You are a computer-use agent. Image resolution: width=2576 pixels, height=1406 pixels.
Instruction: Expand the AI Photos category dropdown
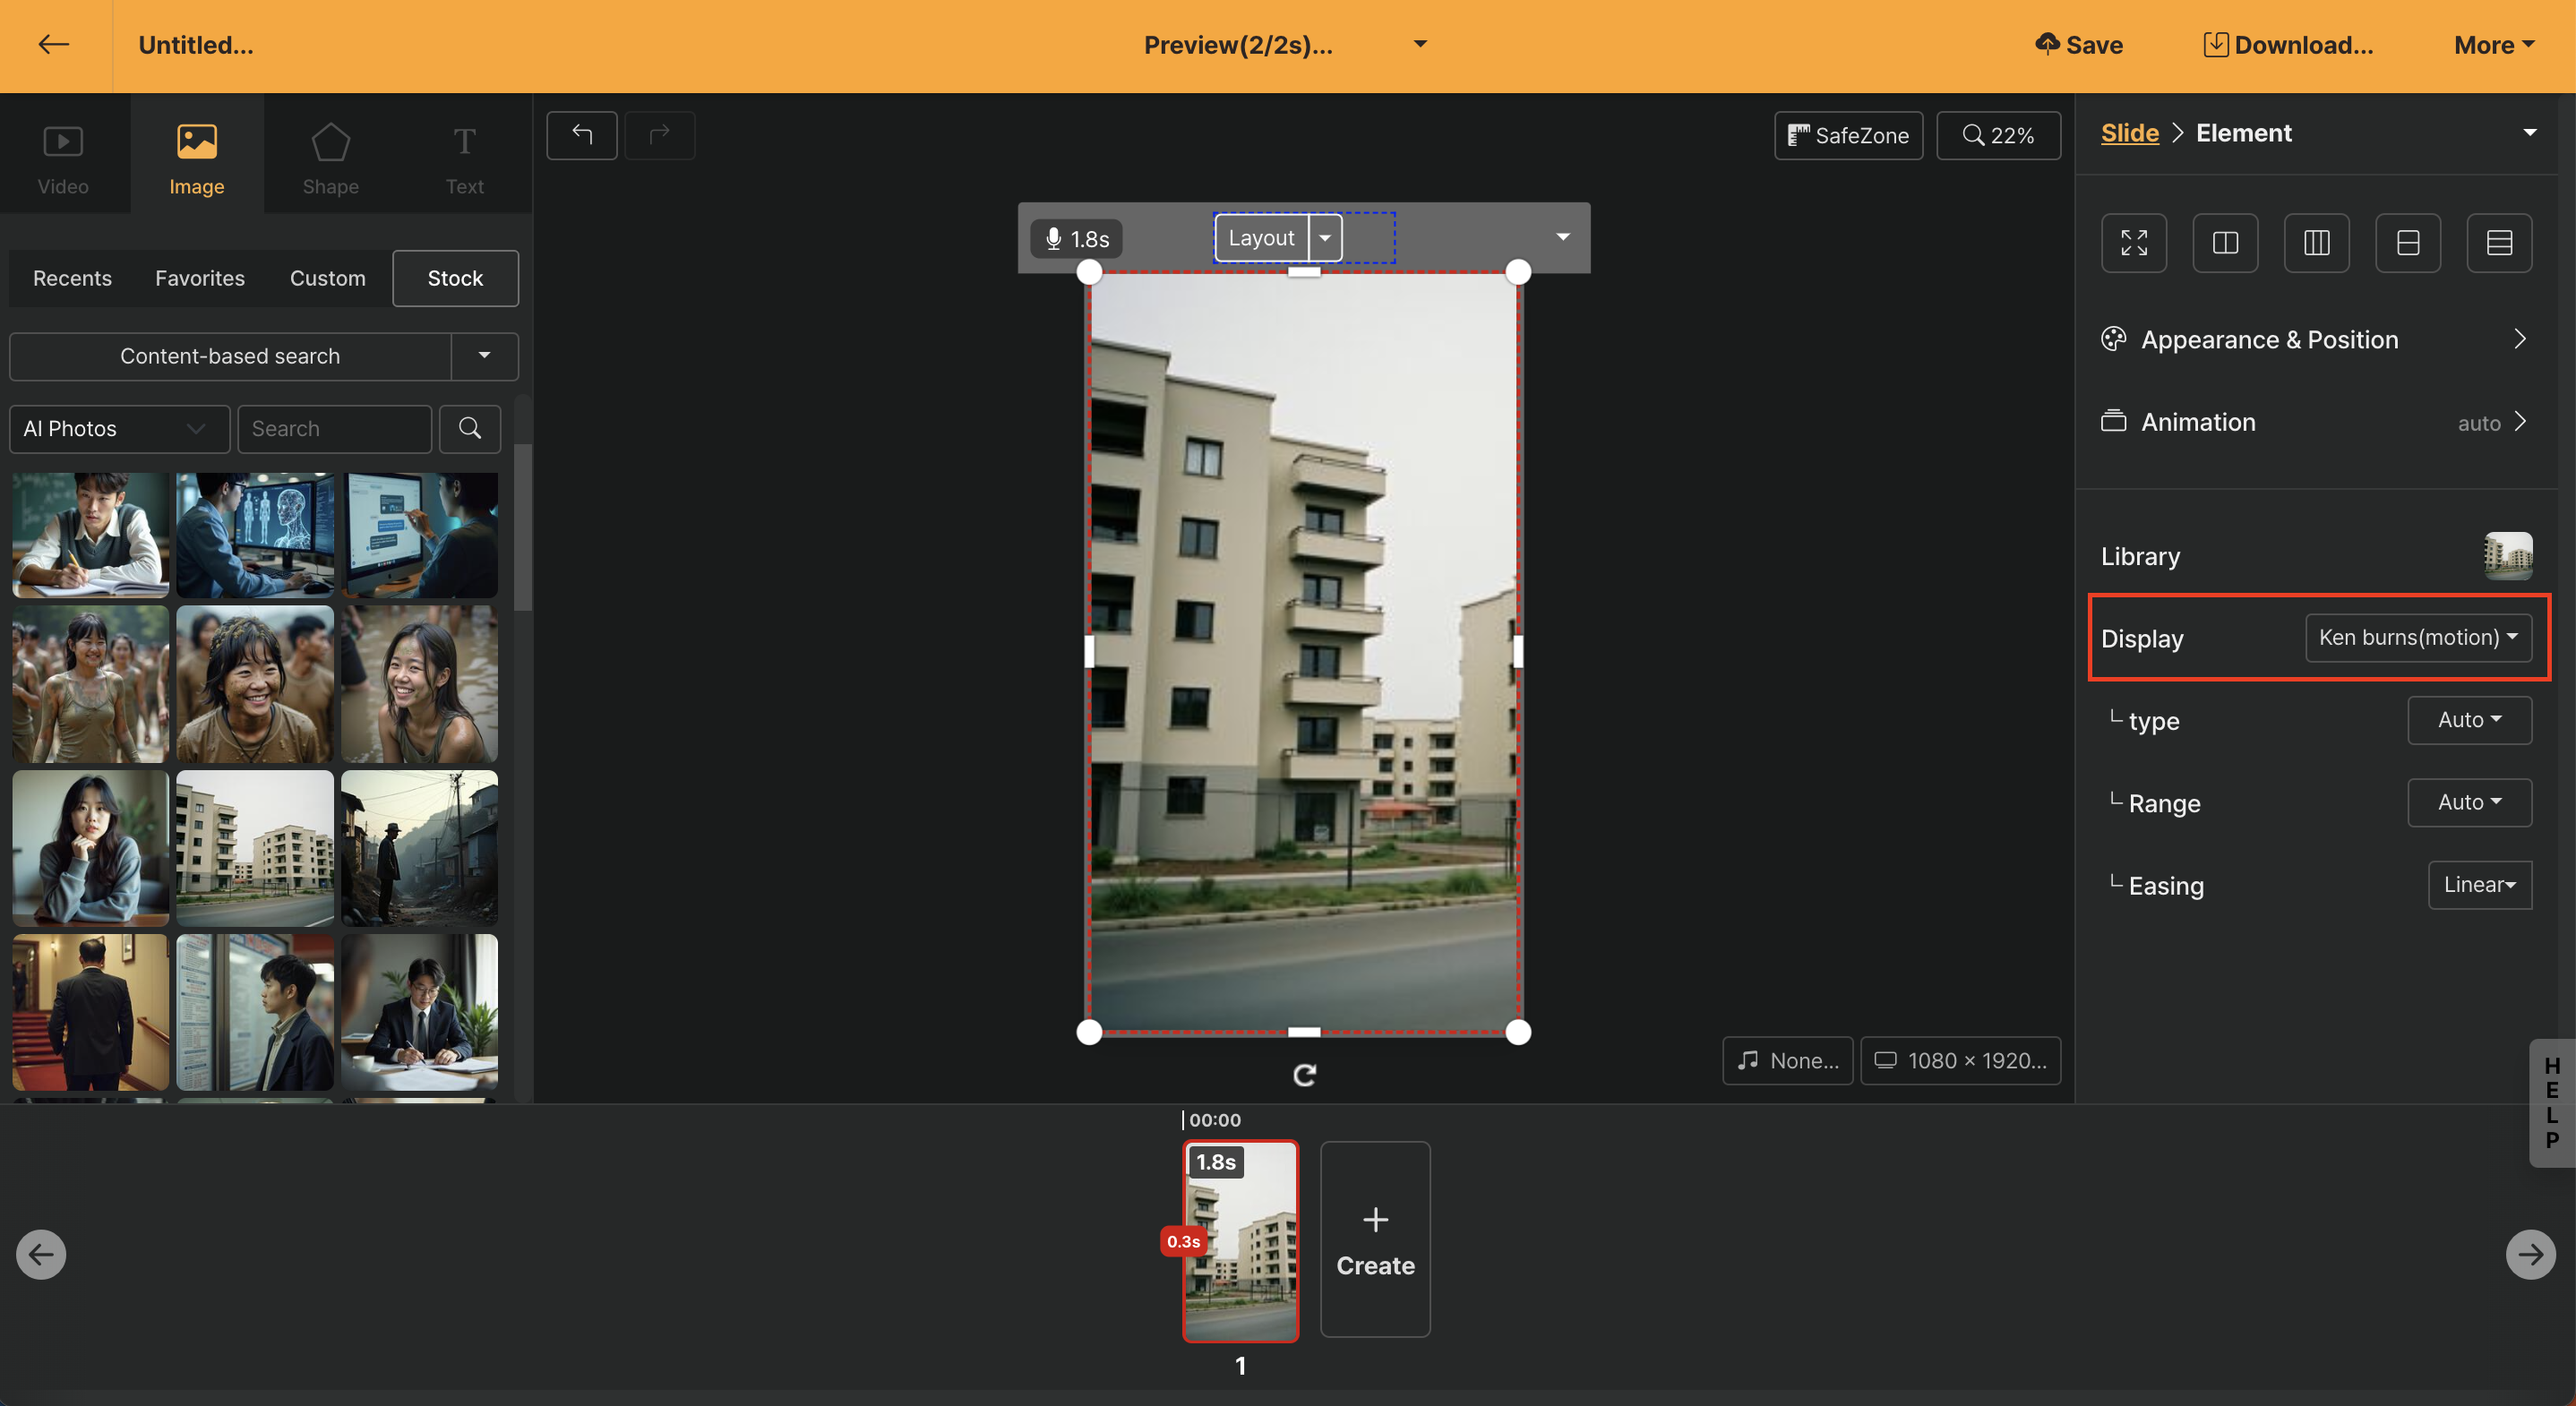[x=118, y=428]
